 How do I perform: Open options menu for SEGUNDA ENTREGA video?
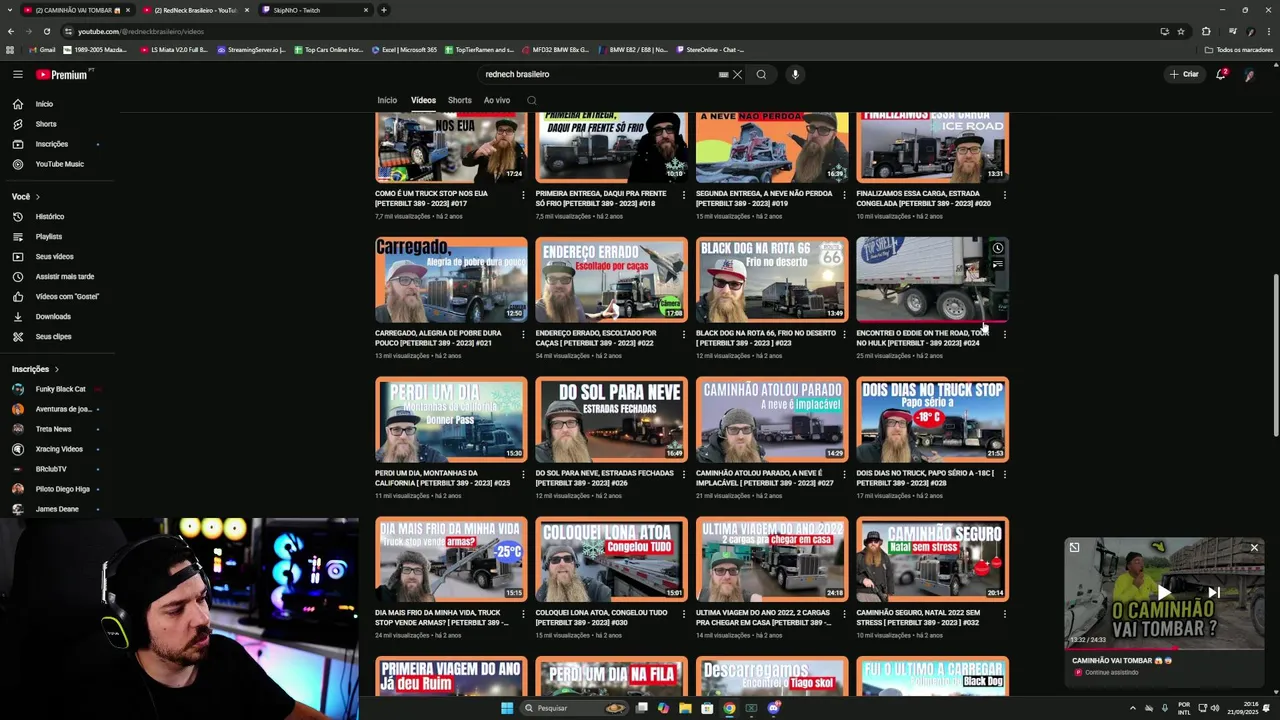[844, 195]
